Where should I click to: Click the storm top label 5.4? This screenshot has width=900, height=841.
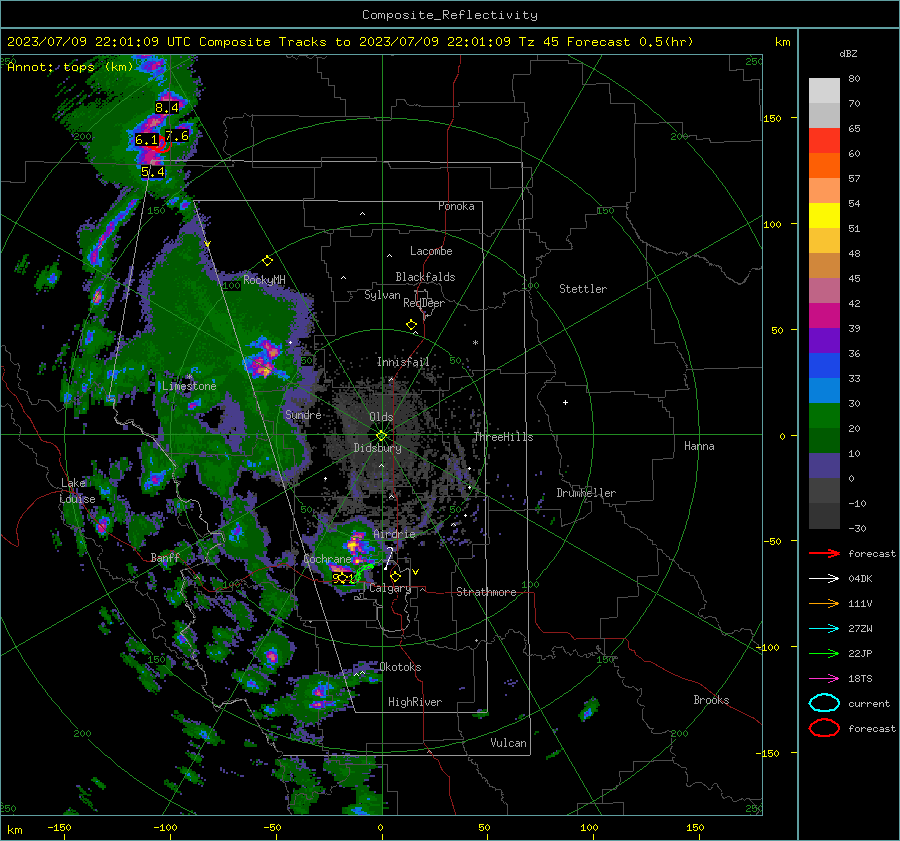(x=153, y=172)
